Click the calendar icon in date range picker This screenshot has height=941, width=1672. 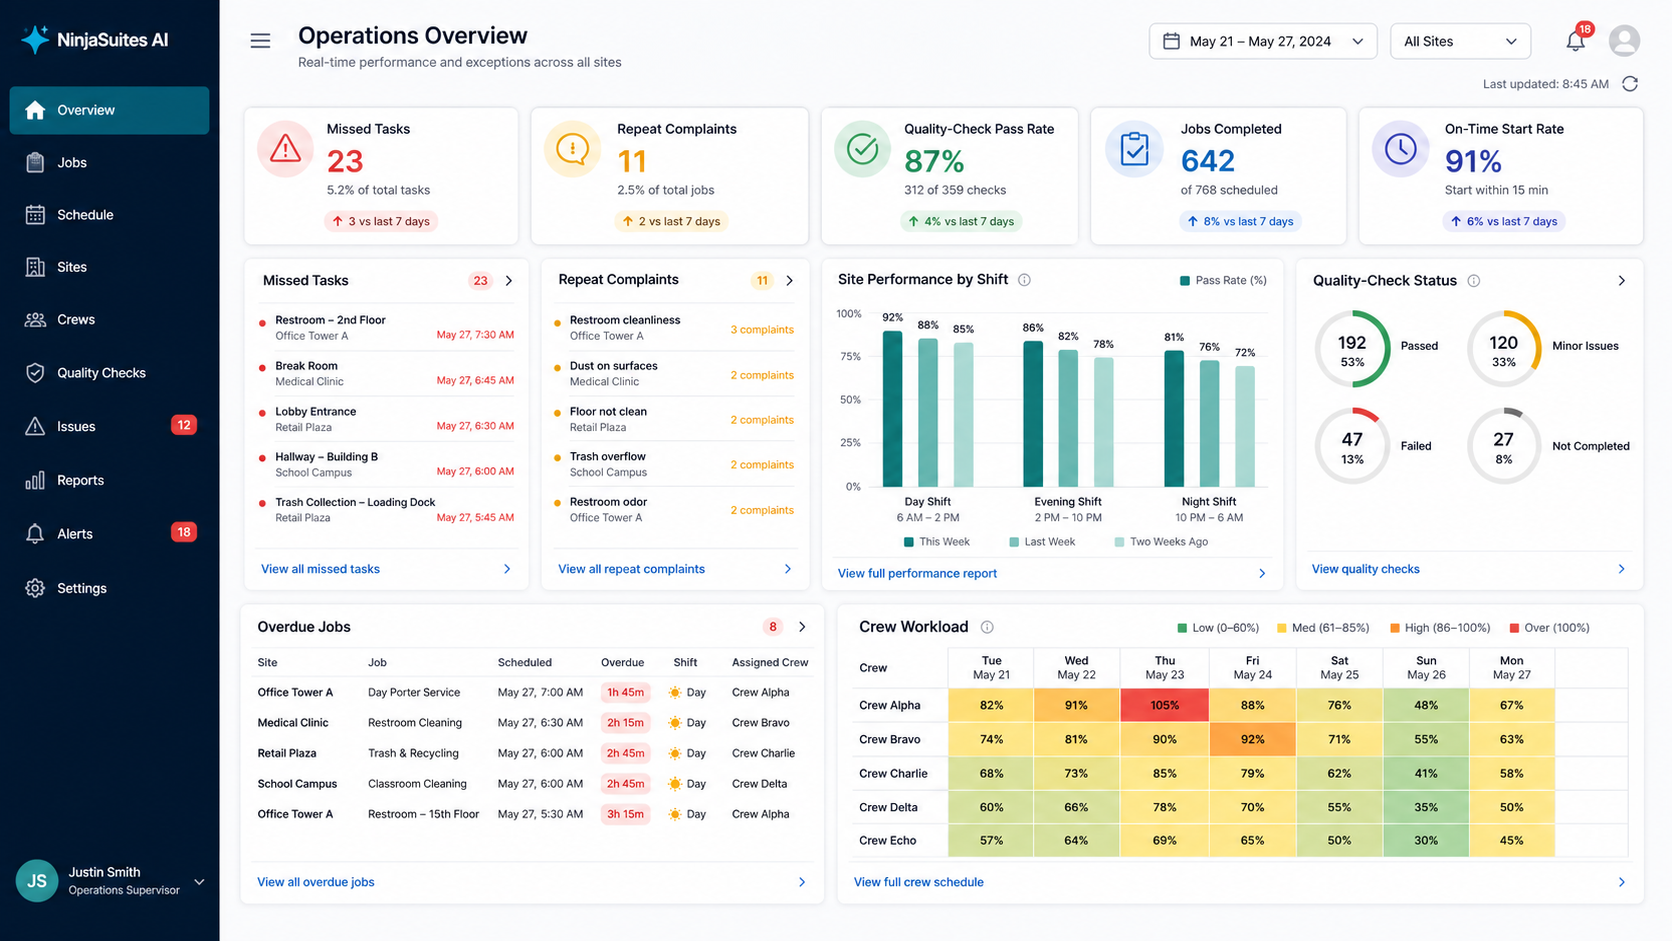click(x=1171, y=41)
